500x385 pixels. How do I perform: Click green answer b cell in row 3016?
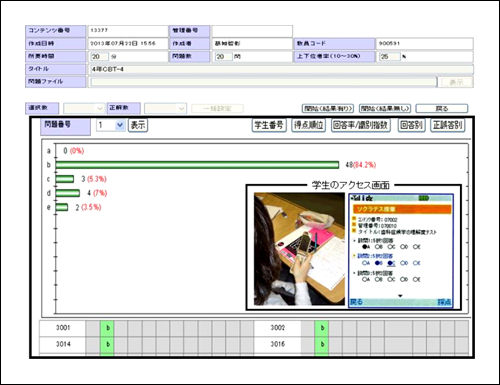322,344
